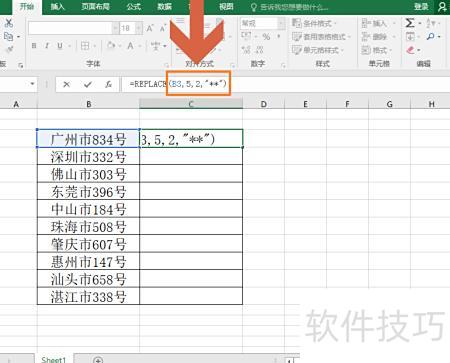The height and width of the screenshot is (363, 450).
Task: Toggle Bold formatting
Action: (x=34, y=46)
